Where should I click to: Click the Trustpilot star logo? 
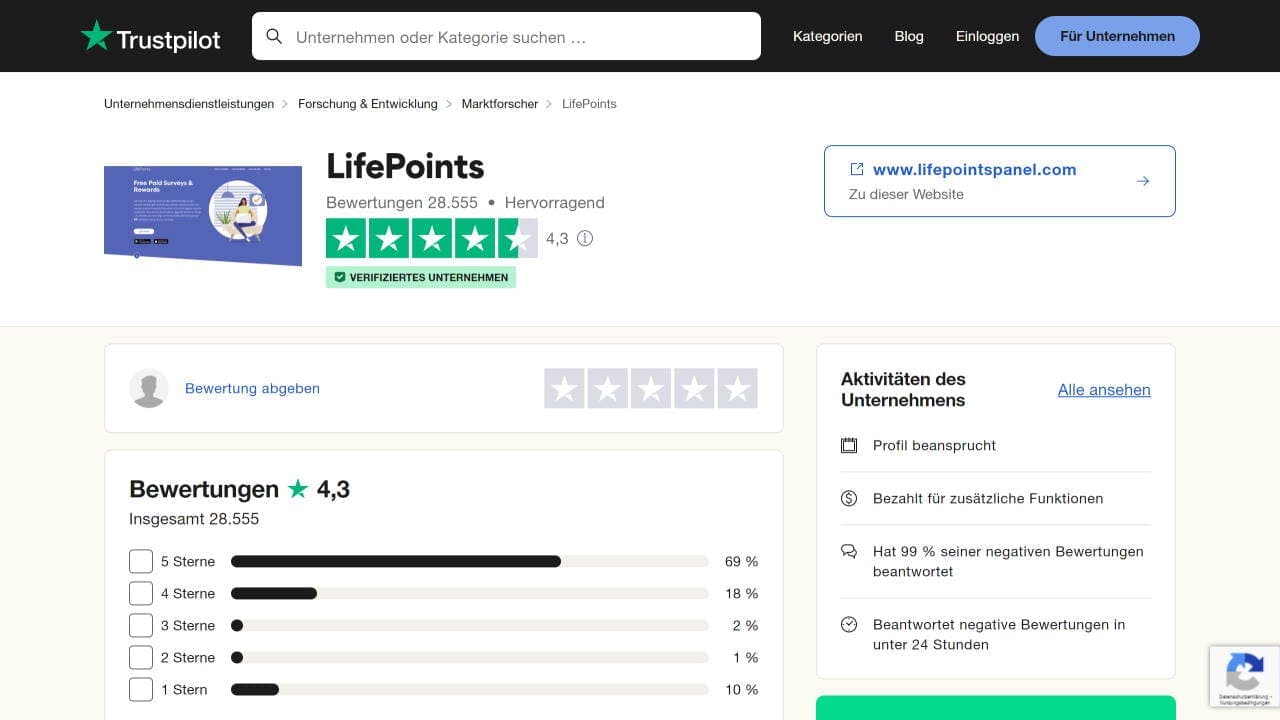tap(95, 36)
